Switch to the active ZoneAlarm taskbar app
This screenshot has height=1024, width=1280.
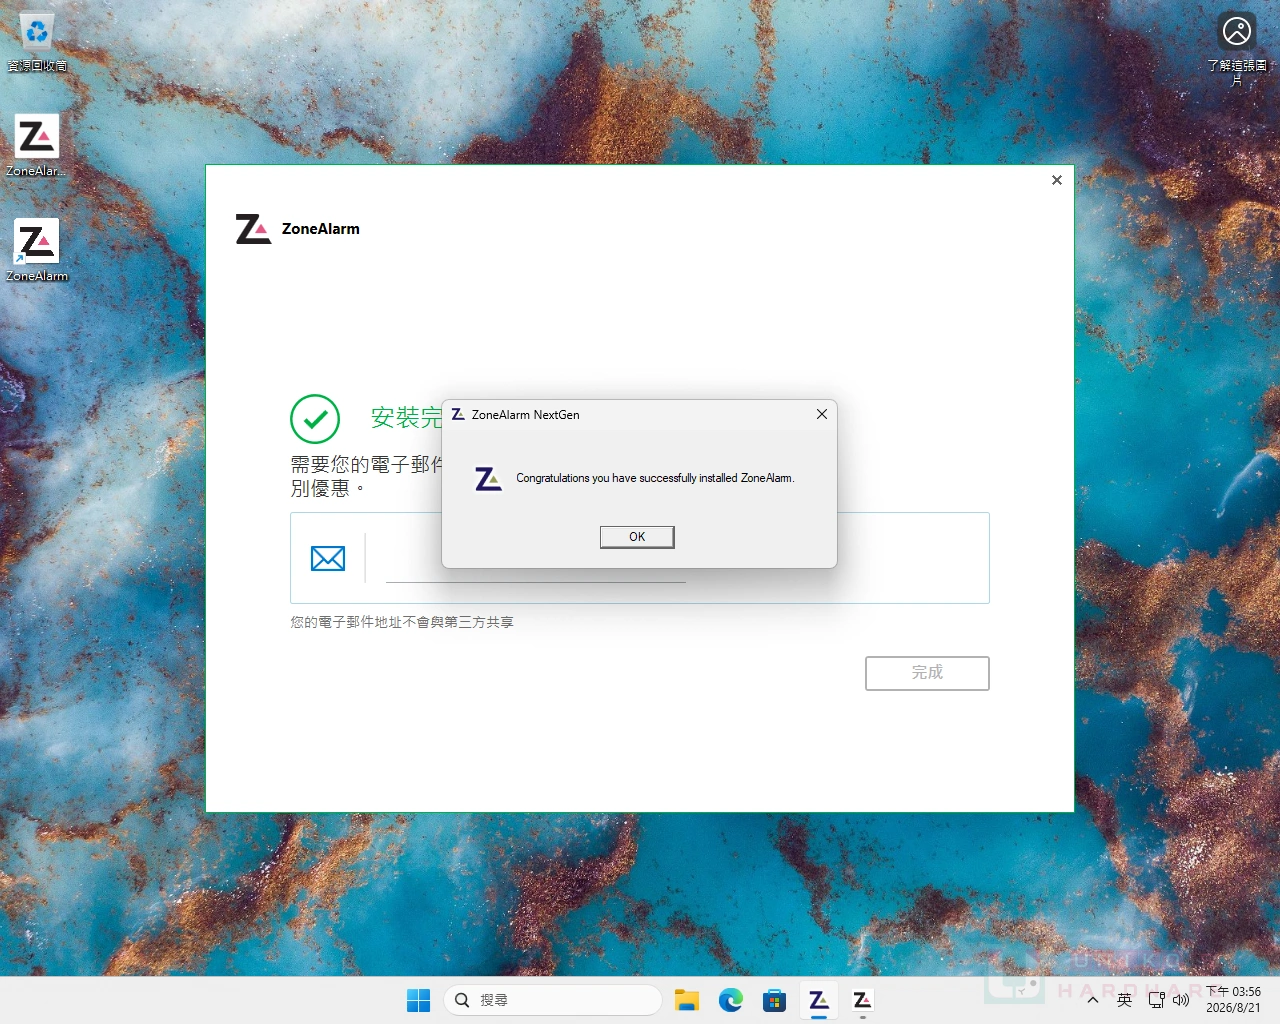(x=818, y=1000)
